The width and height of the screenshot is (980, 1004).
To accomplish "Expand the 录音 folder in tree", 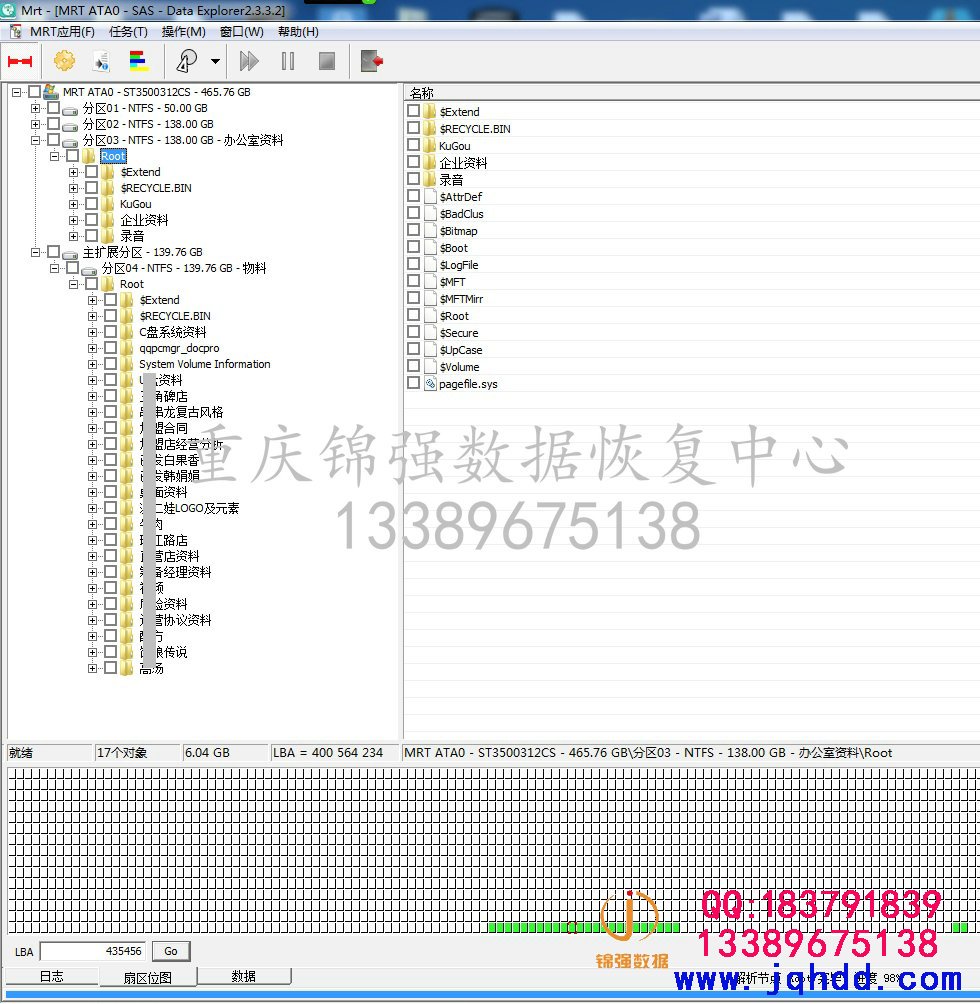I will click(74, 236).
